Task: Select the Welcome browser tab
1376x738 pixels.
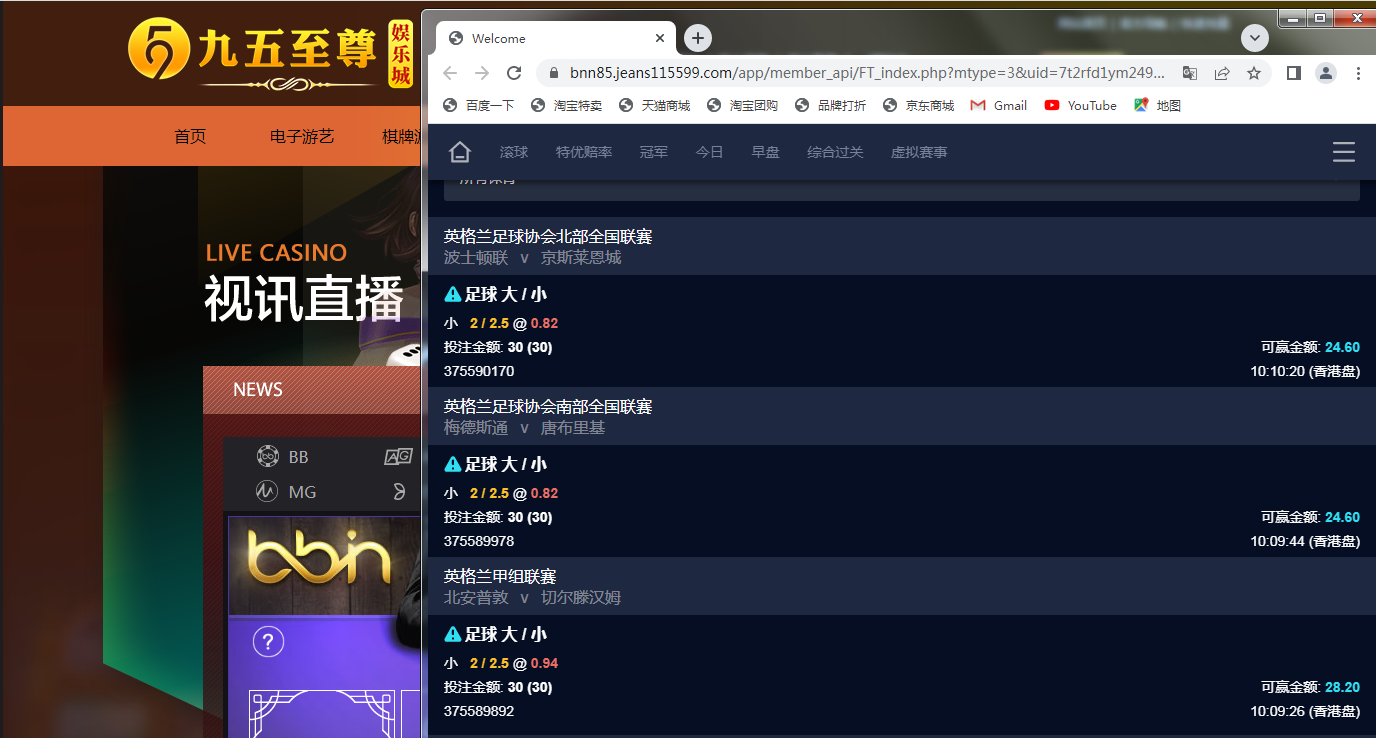Action: (556, 38)
